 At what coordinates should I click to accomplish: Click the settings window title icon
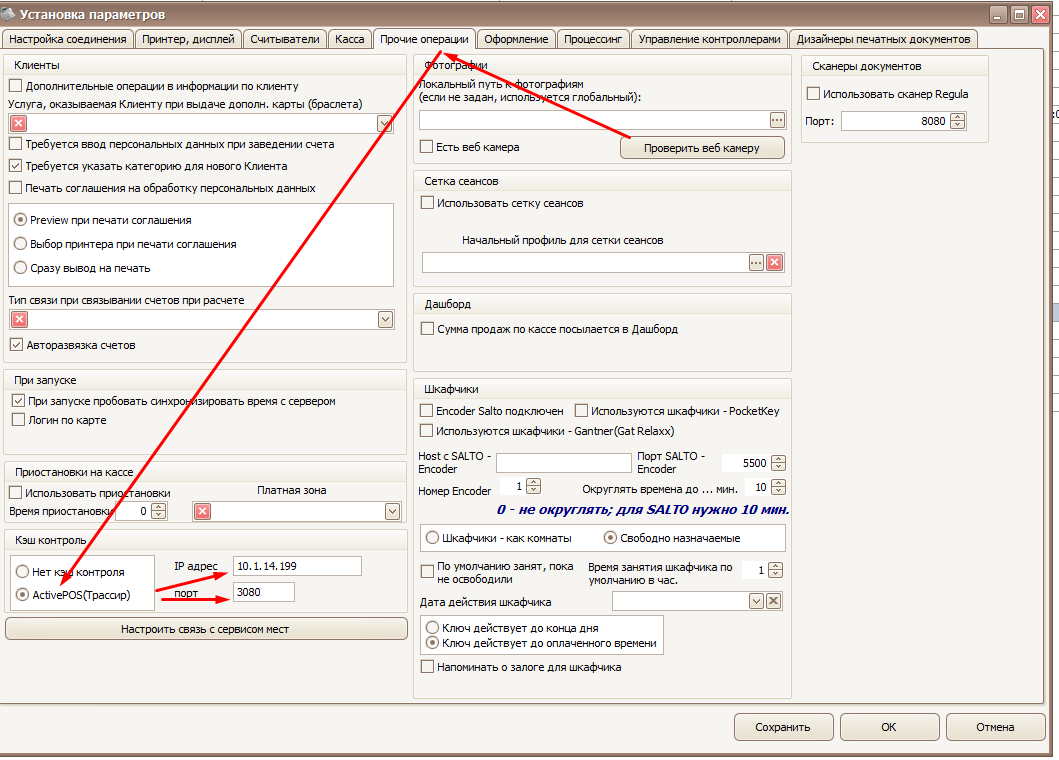point(9,14)
